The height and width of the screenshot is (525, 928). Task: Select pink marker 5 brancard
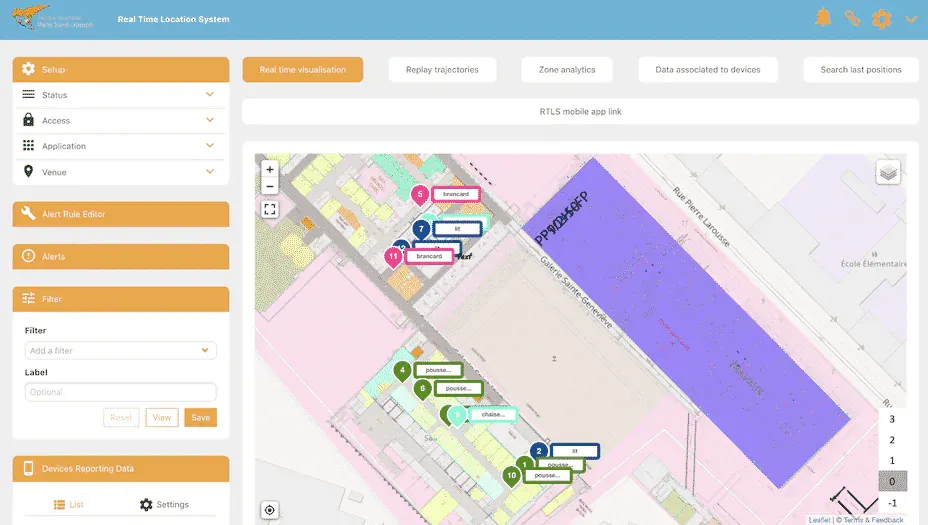click(x=420, y=195)
